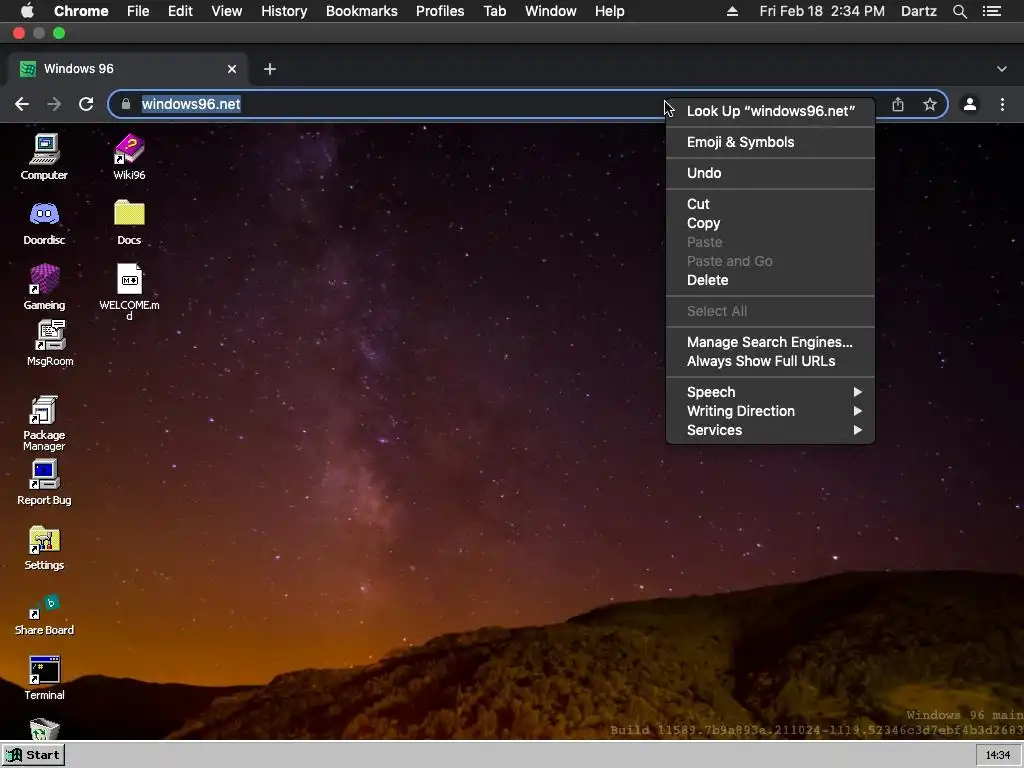This screenshot has height=768, width=1024.
Task: Click the Dartz user name
Action: pyautogui.click(x=918, y=11)
